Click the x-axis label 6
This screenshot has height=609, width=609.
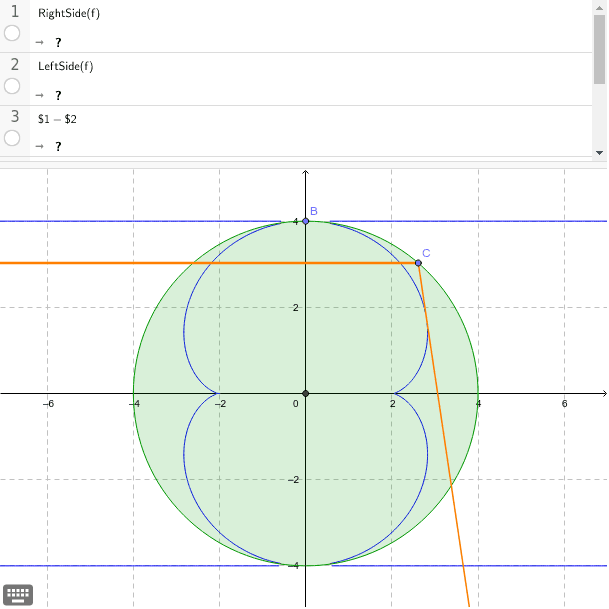coord(564,404)
